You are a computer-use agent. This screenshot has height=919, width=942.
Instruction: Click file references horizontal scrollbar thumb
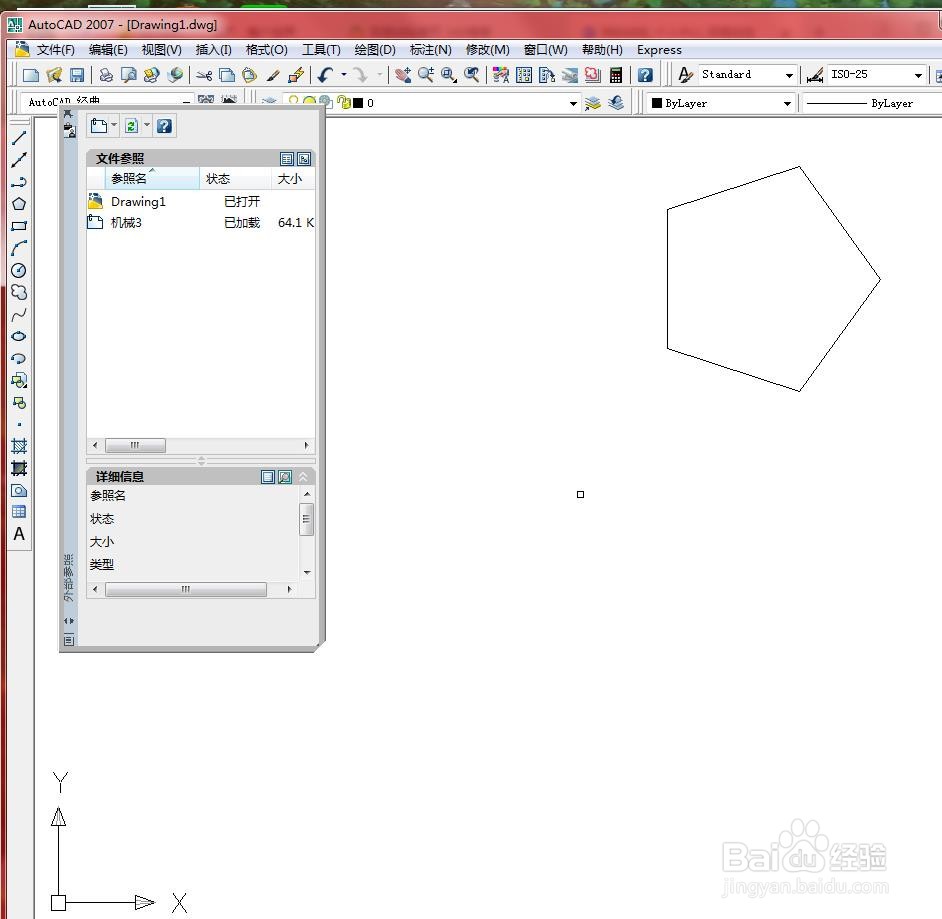click(135, 446)
